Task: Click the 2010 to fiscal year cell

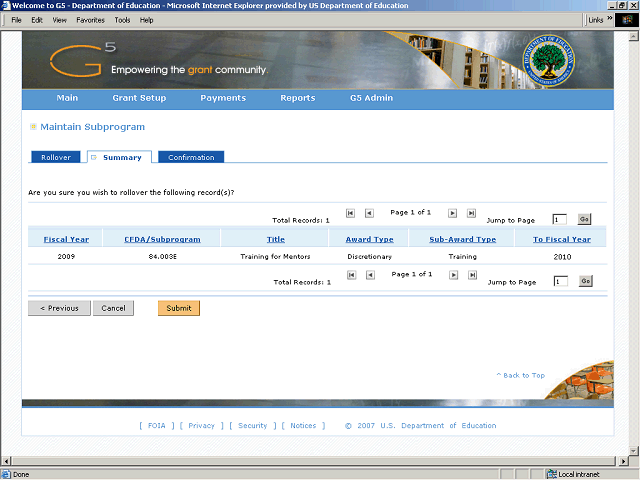Action: [x=562, y=257]
